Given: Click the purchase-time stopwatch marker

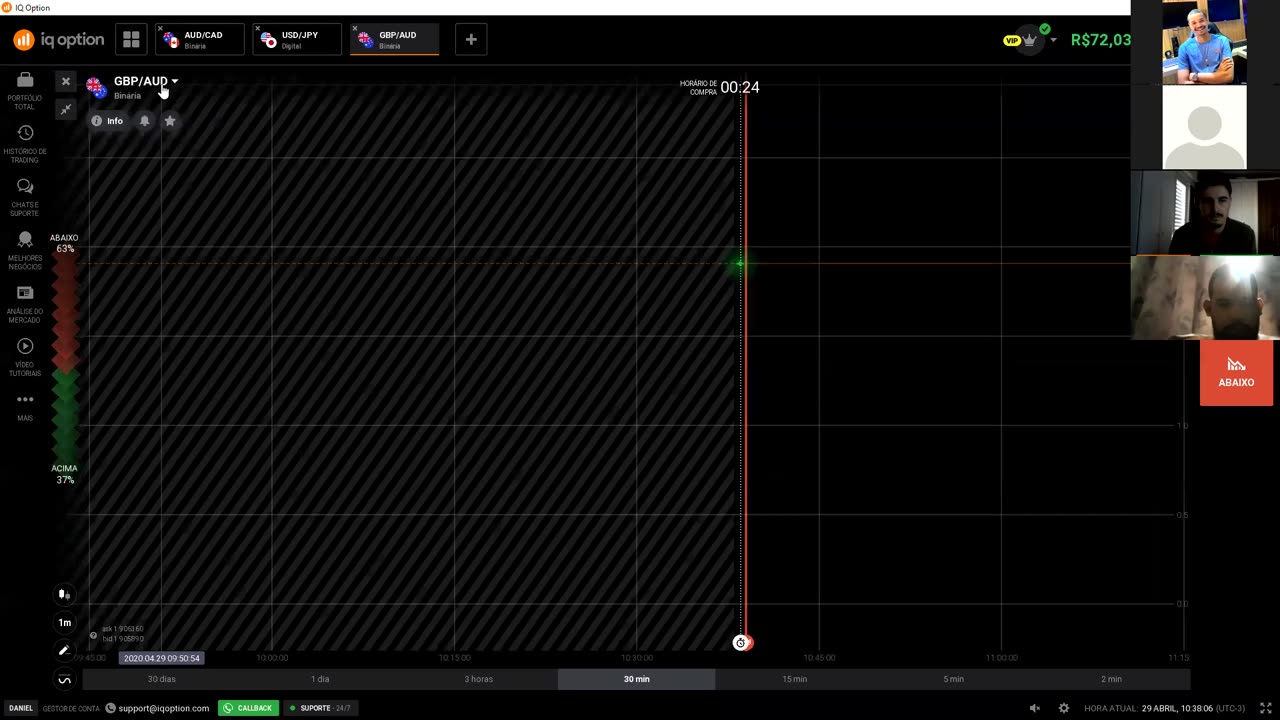Looking at the screenshot, I should click(x=741, y=643).
